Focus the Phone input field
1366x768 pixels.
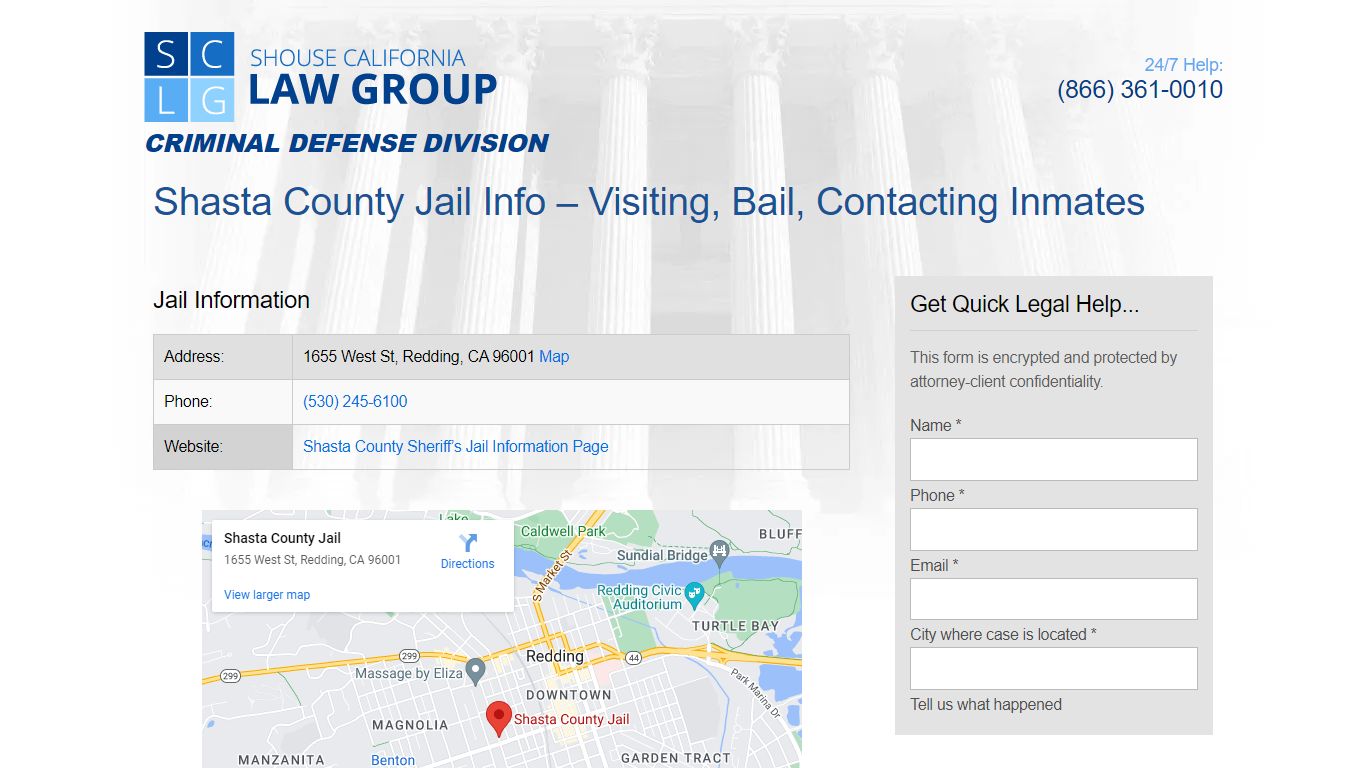coord(1054,529)
